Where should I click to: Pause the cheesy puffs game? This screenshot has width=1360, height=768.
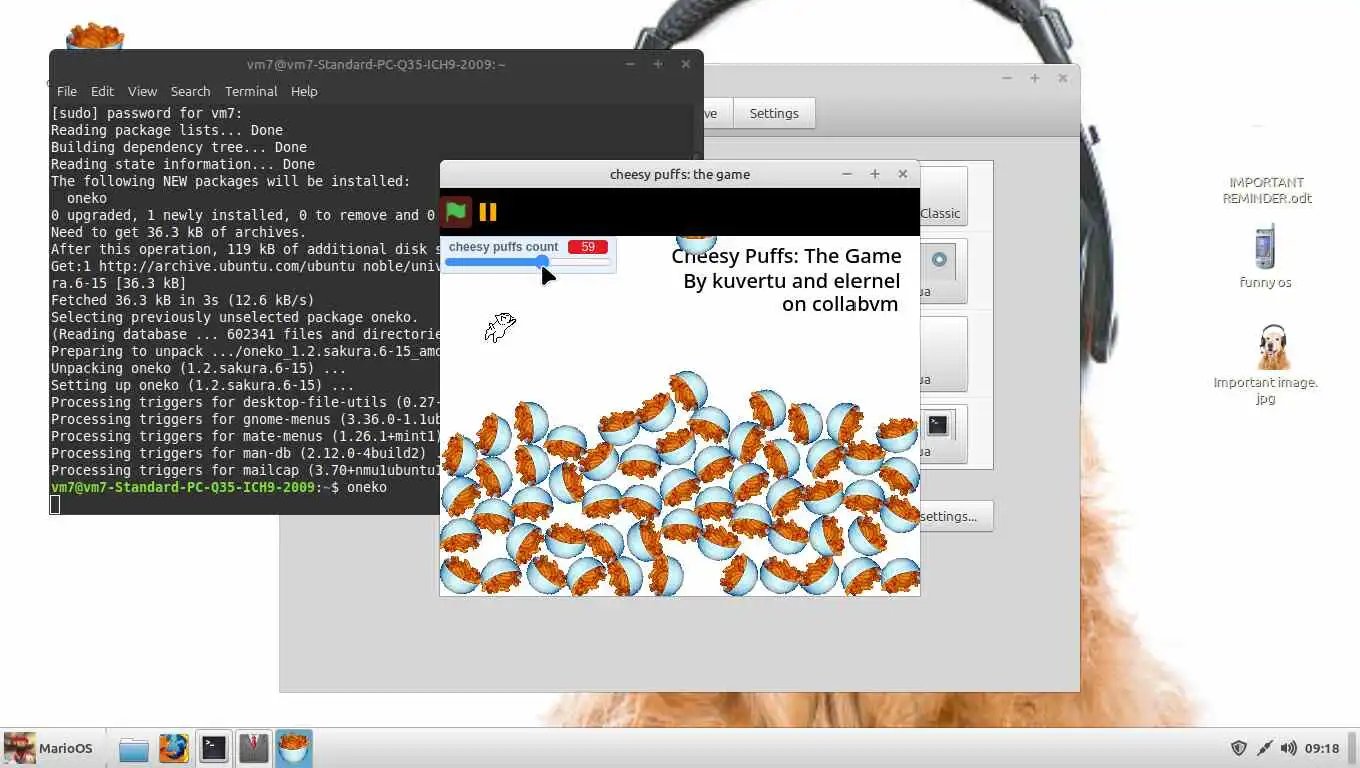(x=488, y=212)
